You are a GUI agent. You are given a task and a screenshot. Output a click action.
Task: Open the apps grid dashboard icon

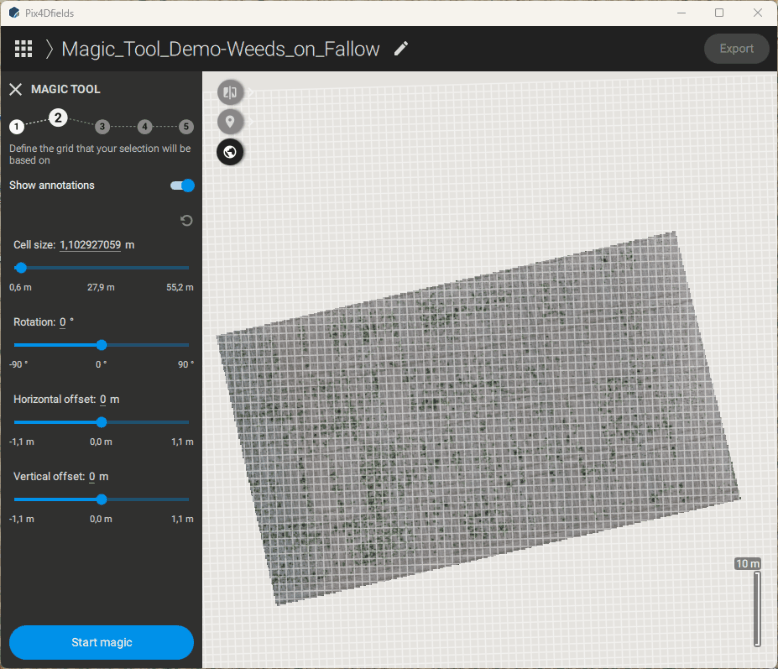(x=23, y=49)
